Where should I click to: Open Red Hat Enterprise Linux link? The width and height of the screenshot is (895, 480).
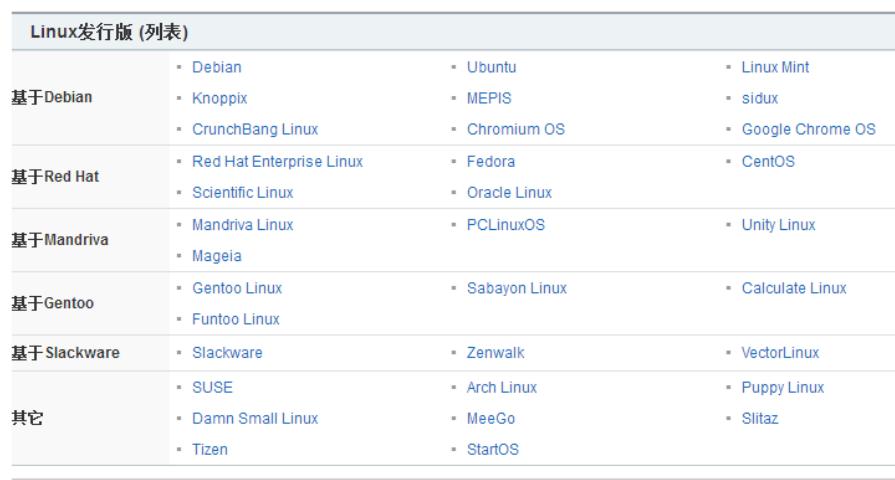click(277, 161)
